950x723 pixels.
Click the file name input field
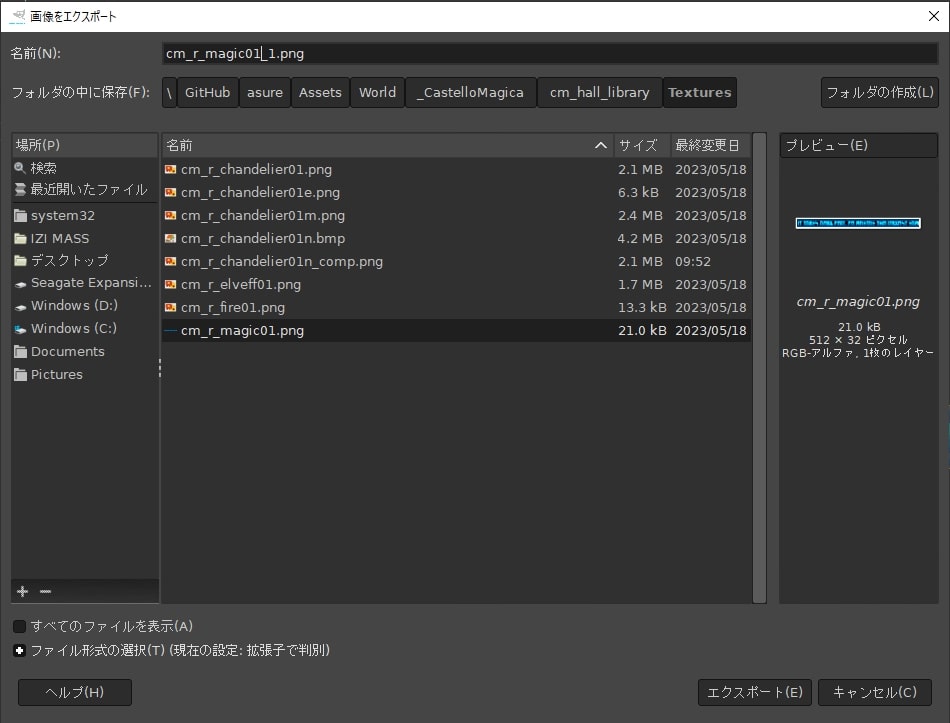[x=550, y=53]
